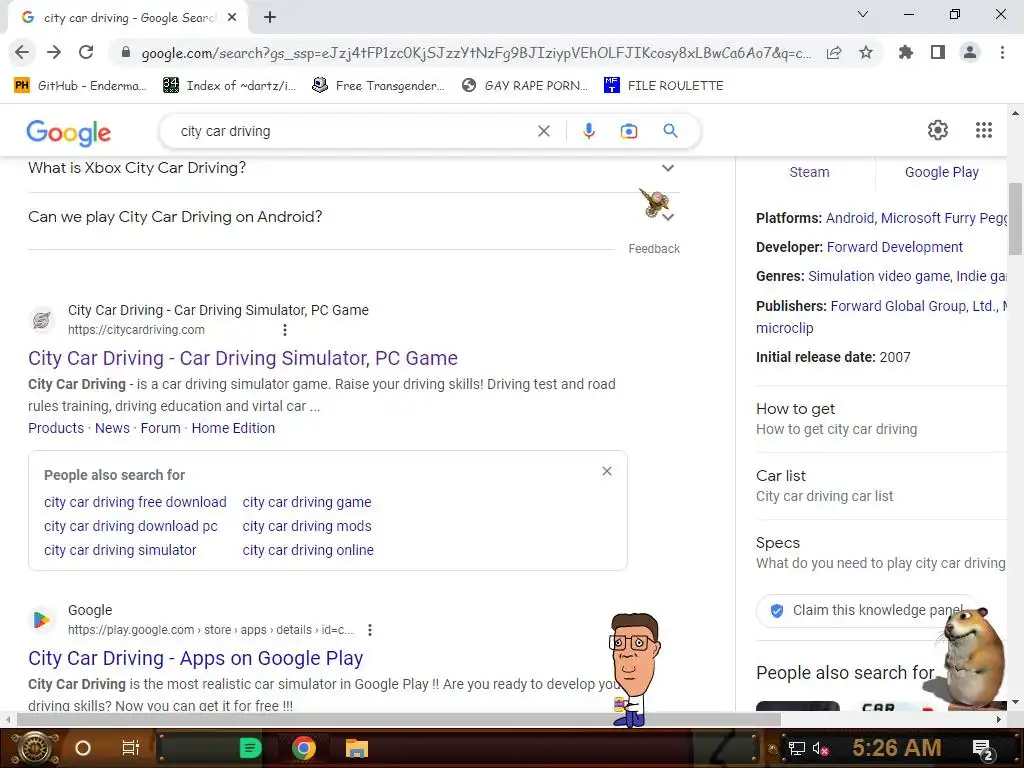The width and height of the screenshot is (1024, 768).
Task: Open microclip publisher link
Action: [x=784, y=328]
